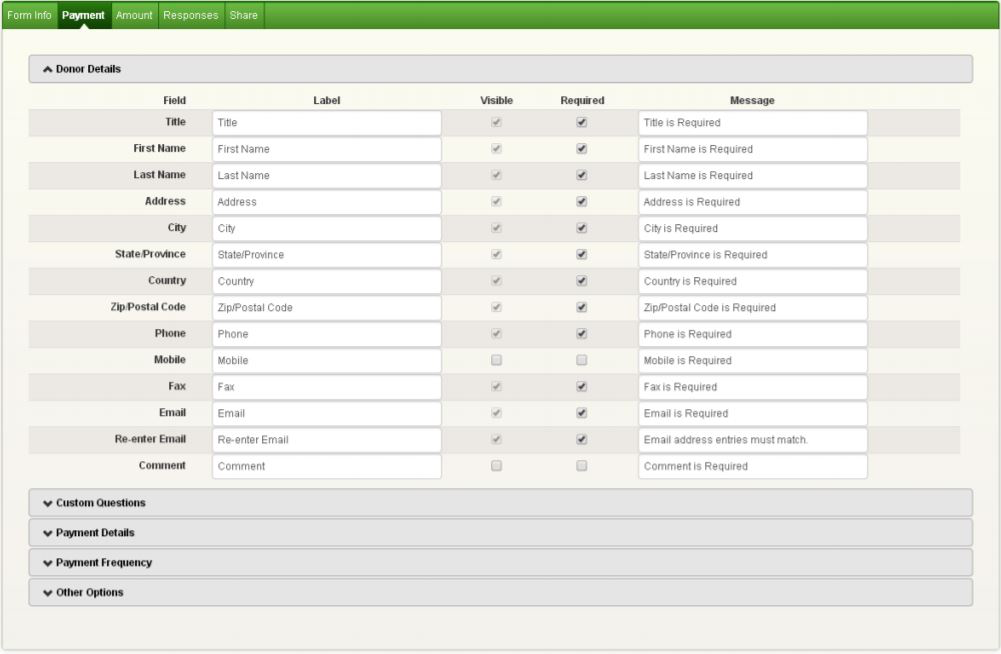The width and height of the screenshot is (1001, 654).
Task: Enable the Visible checkbox for Mobile
Action: [x=496, y=360]
